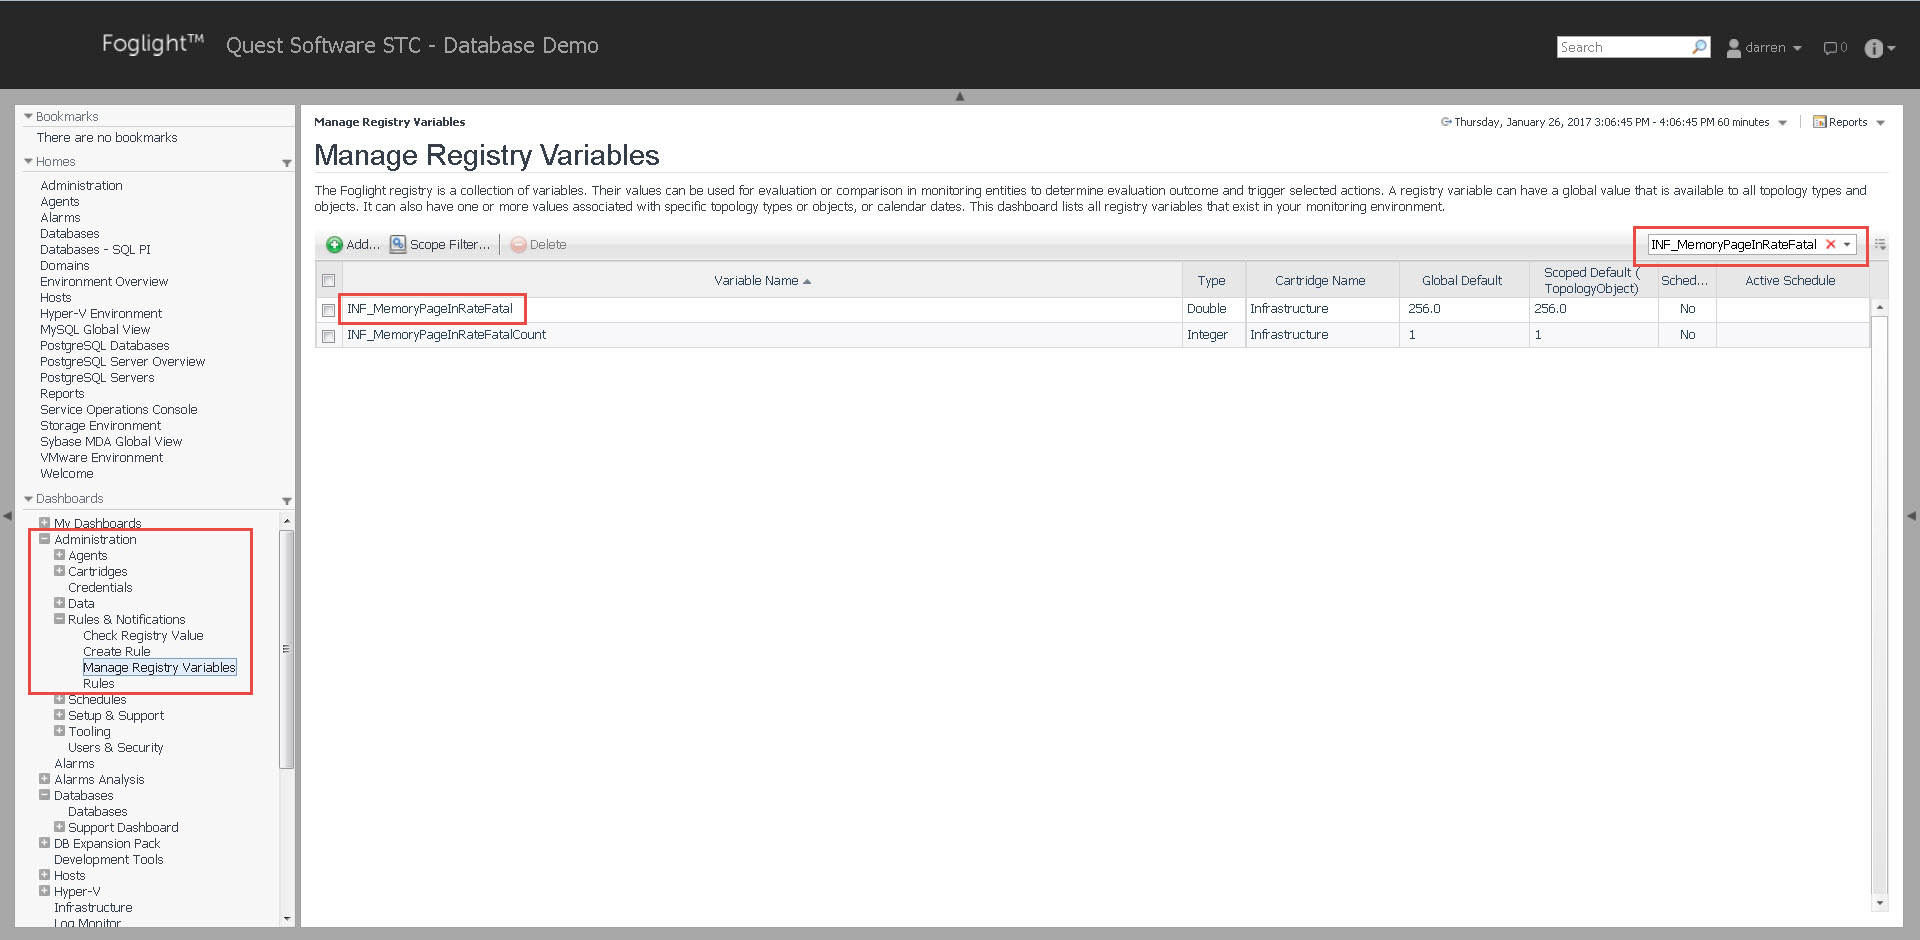Open the INF_MemoryPageInRateFatal variable link
This screenshot has width=1920, height=940.
430,309
